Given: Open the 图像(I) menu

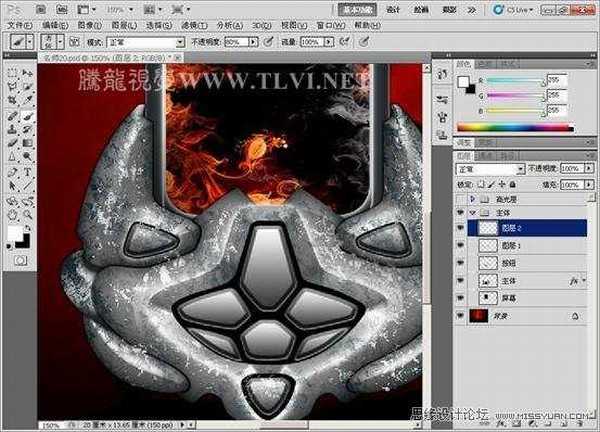Looking at the screenshot, I should (90, 26).
